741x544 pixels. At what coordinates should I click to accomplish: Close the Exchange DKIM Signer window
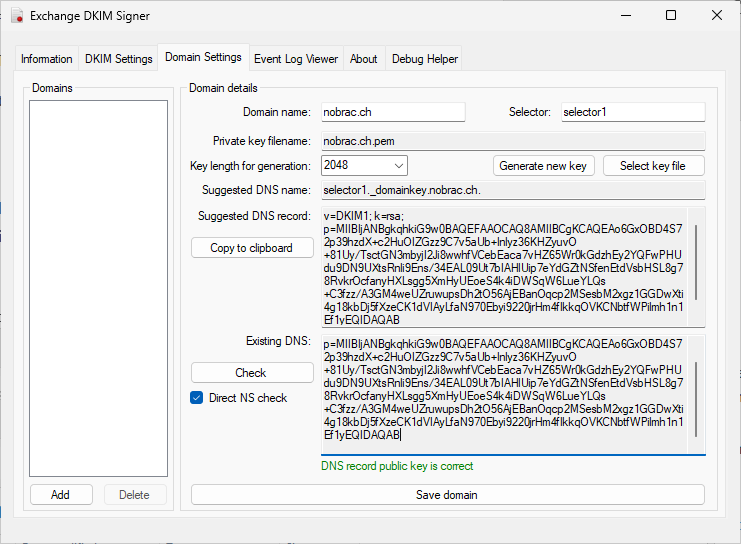716,16
